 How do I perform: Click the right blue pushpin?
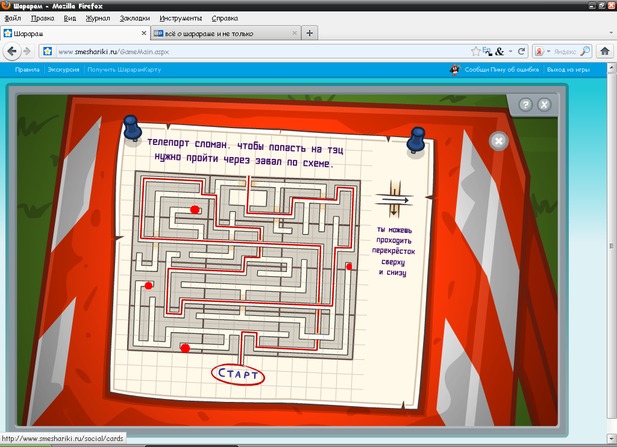tap(416, 140)
